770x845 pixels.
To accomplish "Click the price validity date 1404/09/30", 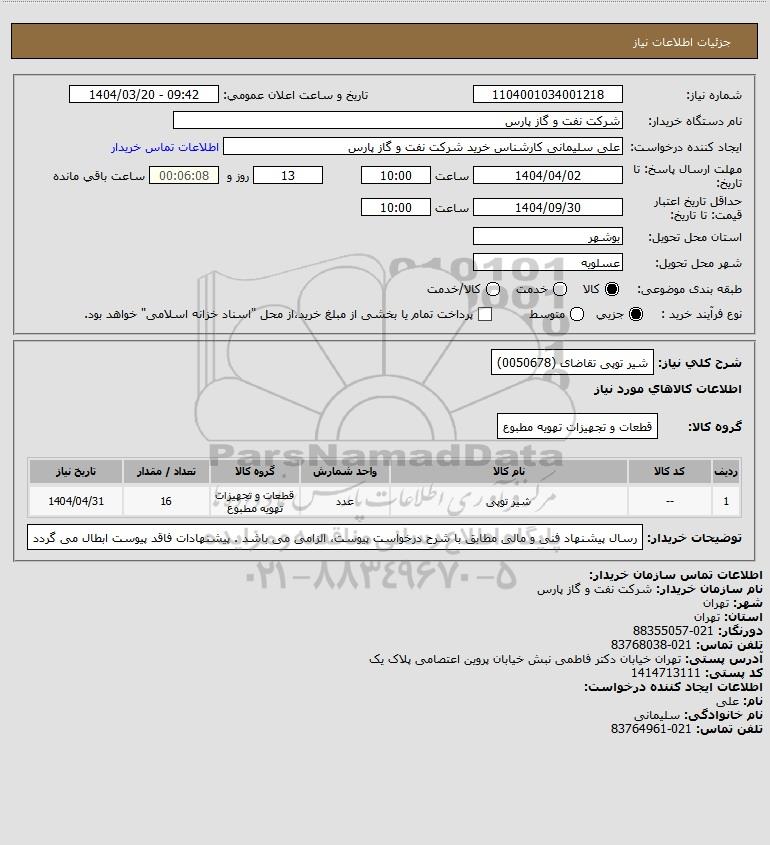I will (x=547, y=207).
